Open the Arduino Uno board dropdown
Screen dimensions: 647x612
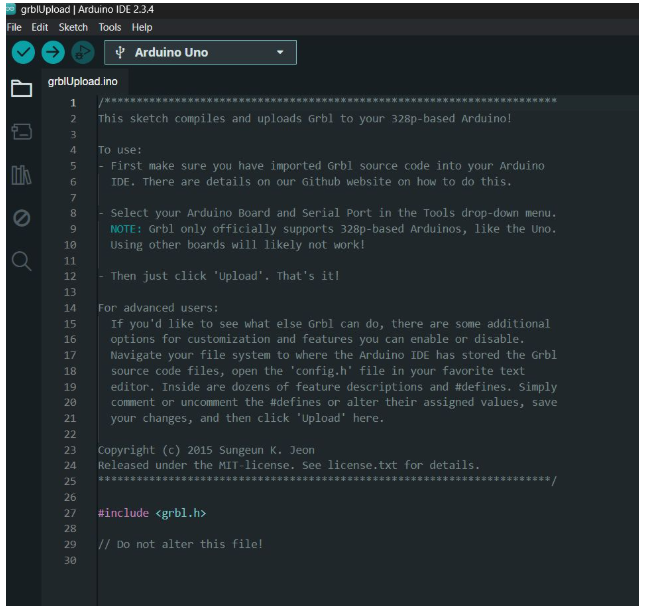[x=201, y=52]
